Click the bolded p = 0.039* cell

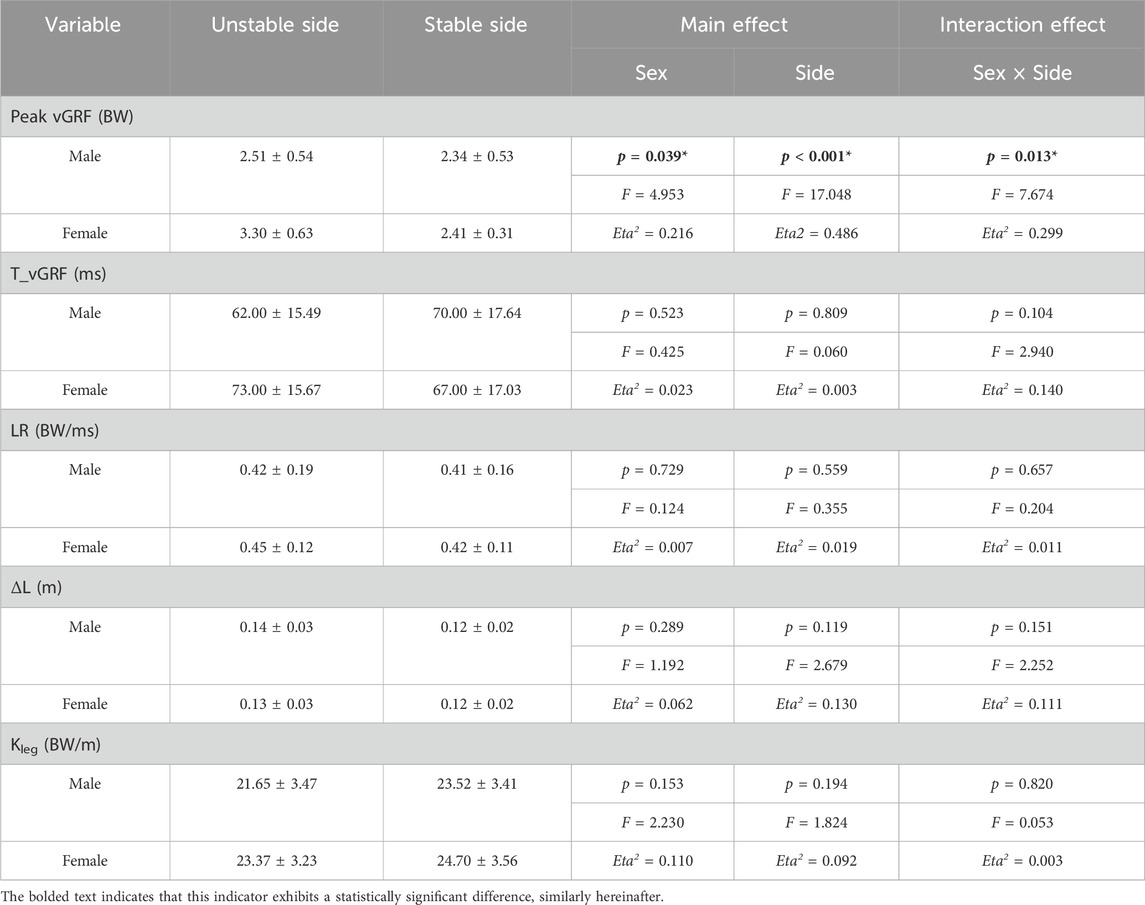[x=652, y=156]
